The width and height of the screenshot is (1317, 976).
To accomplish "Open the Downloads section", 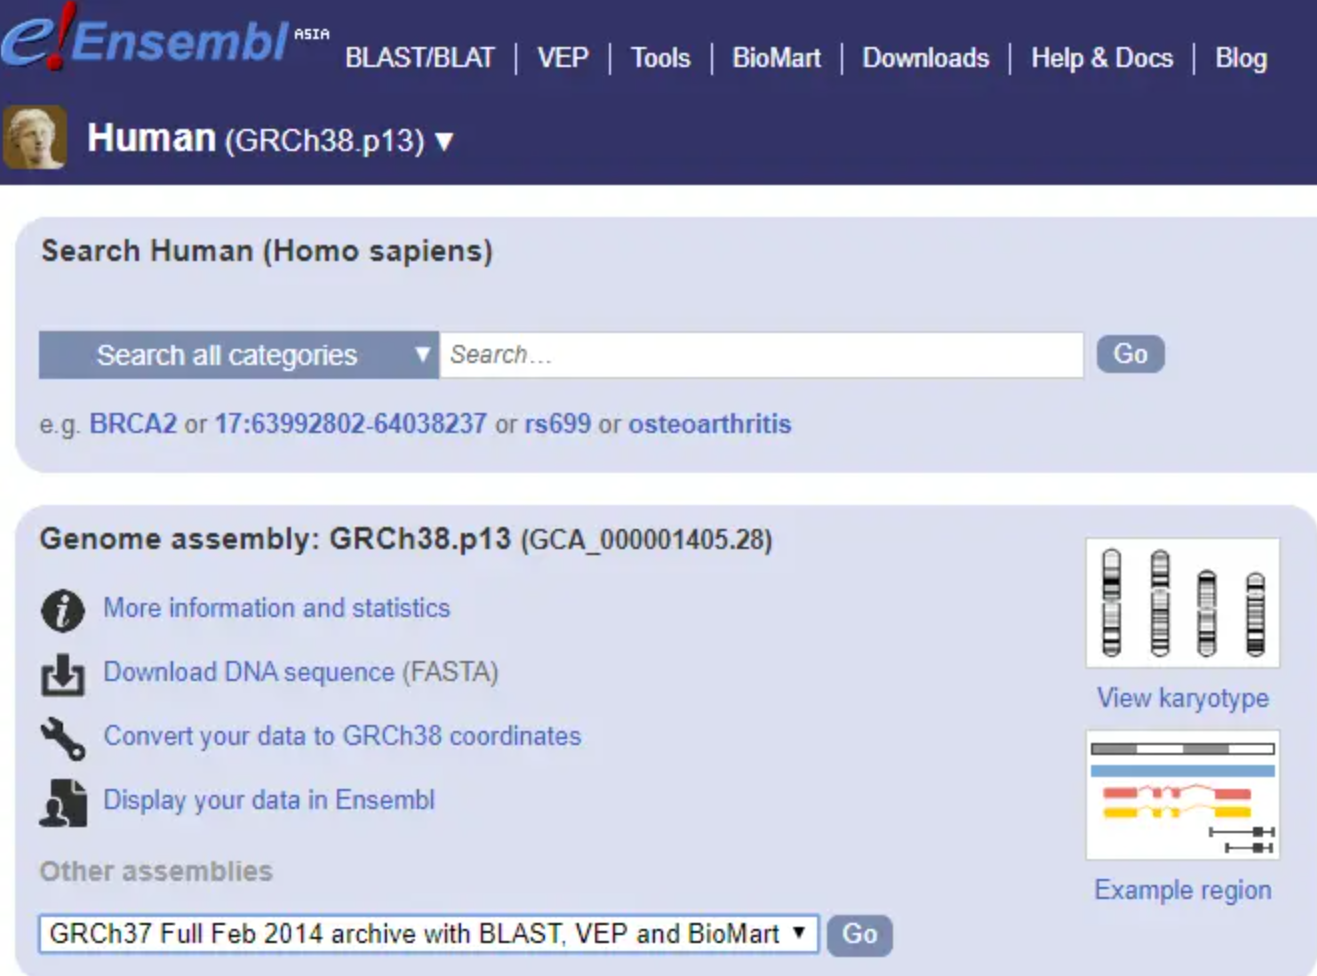I will click(x=925, y=58).
